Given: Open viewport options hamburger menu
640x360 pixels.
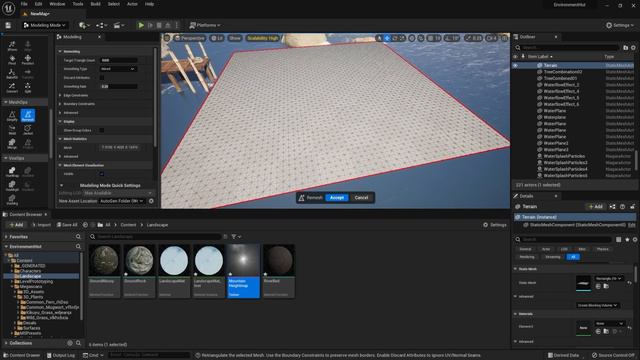Looking at the screenshot, I should 167,38.
